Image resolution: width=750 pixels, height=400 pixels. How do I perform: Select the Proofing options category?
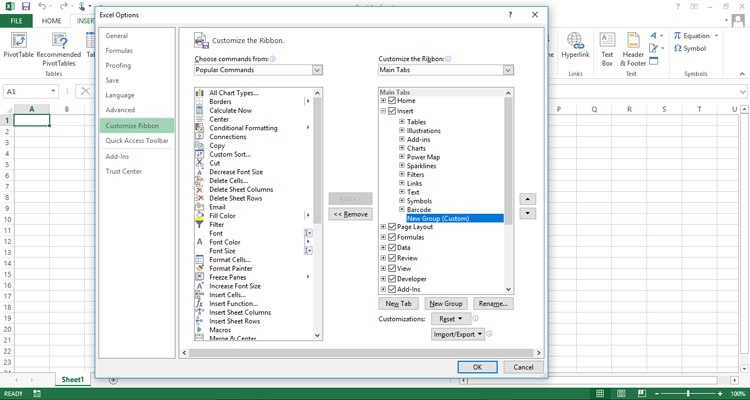pyautogui.click(x=118, y=66)
